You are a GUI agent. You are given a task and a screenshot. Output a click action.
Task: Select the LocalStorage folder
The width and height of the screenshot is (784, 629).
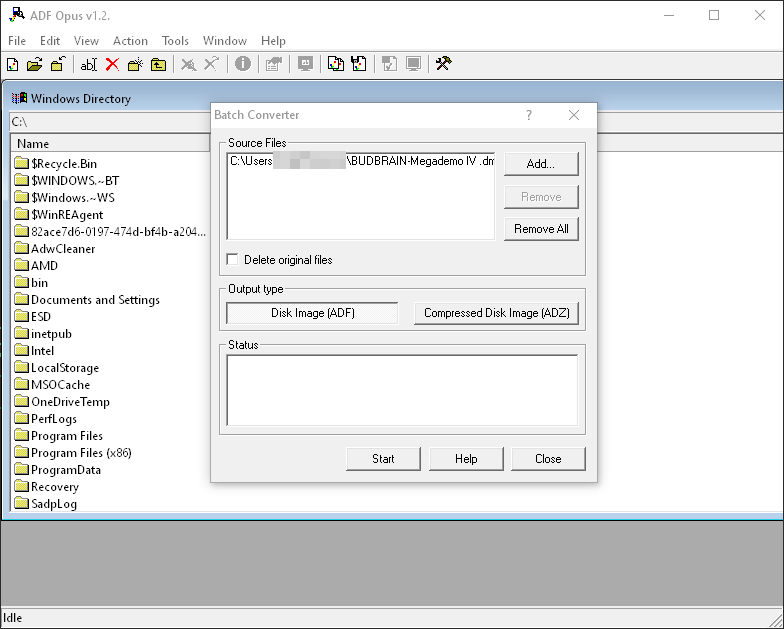pyautogui.click(x=56, y=368)
